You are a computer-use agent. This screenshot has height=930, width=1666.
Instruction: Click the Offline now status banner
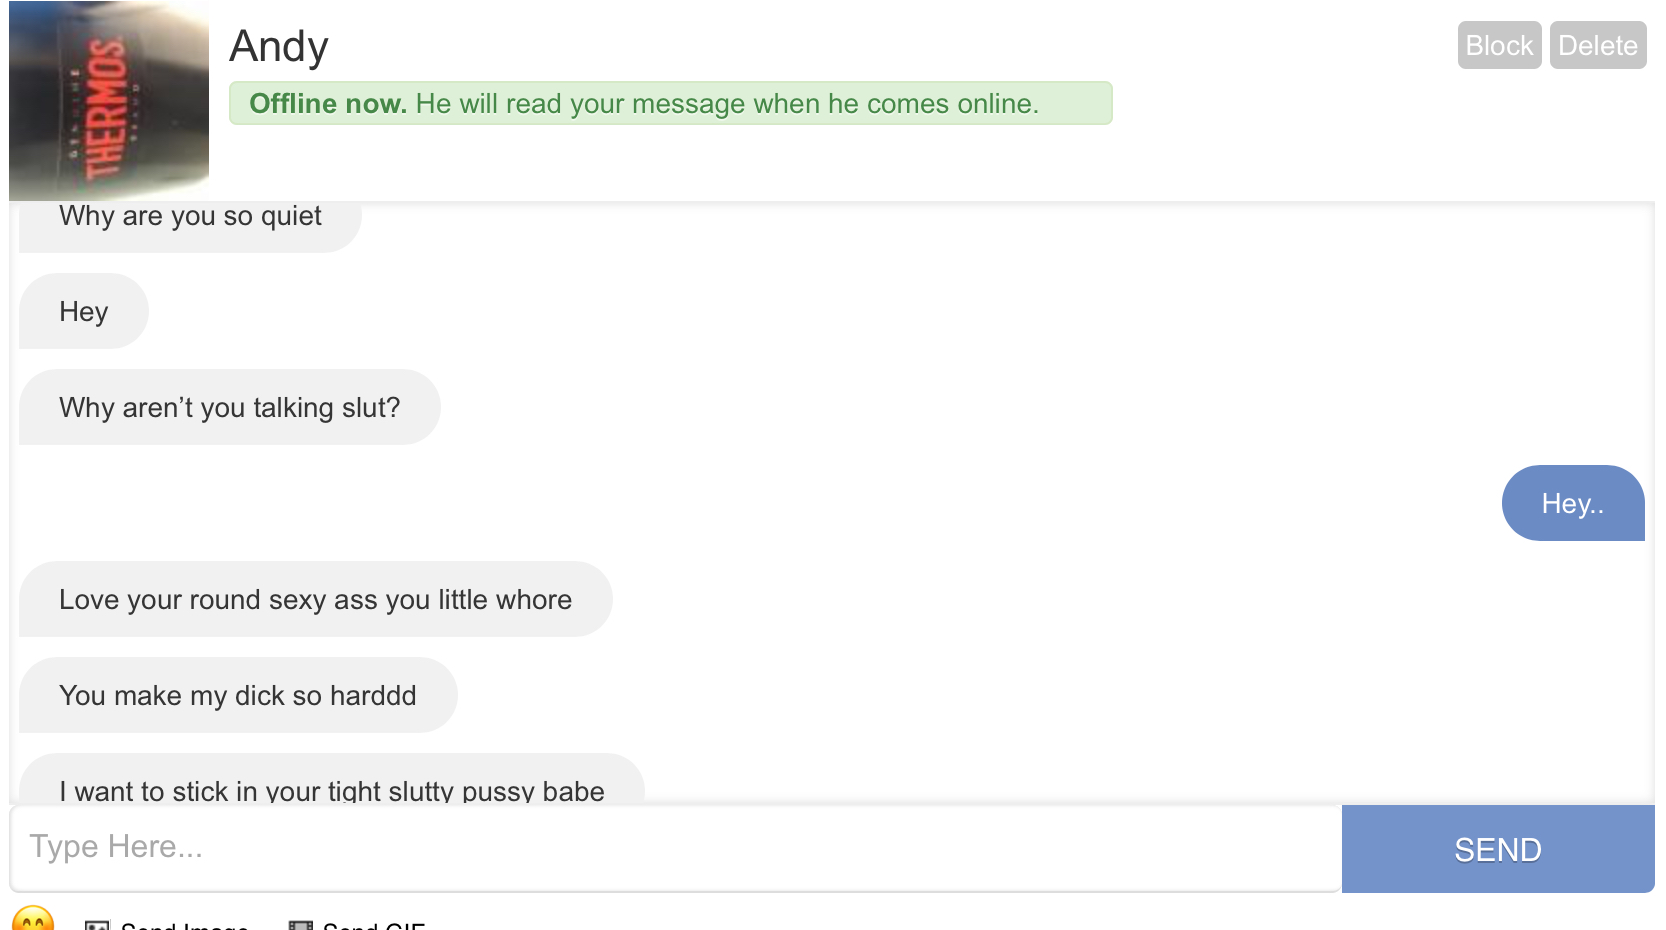(x=671, y=103)
